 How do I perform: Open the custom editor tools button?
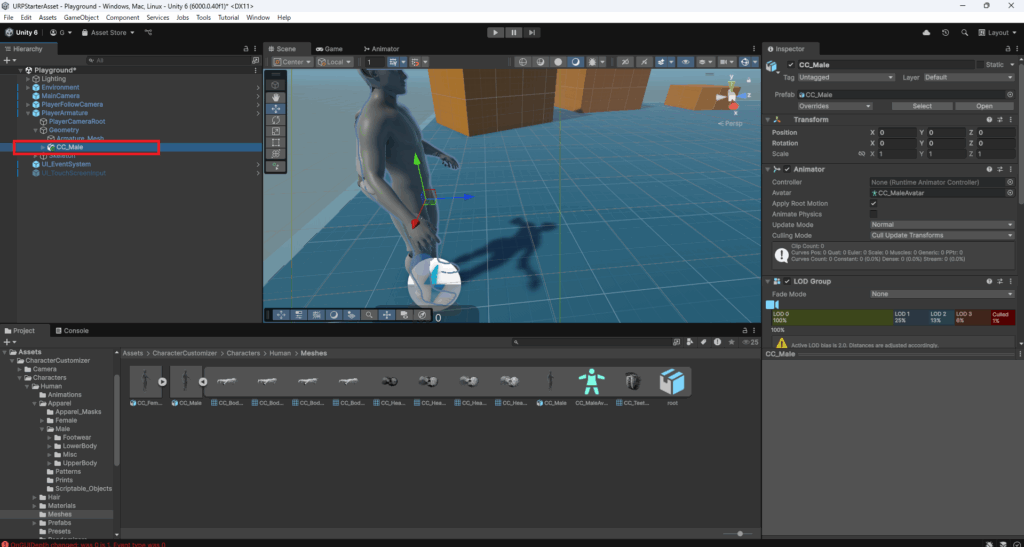pos(276,166)
